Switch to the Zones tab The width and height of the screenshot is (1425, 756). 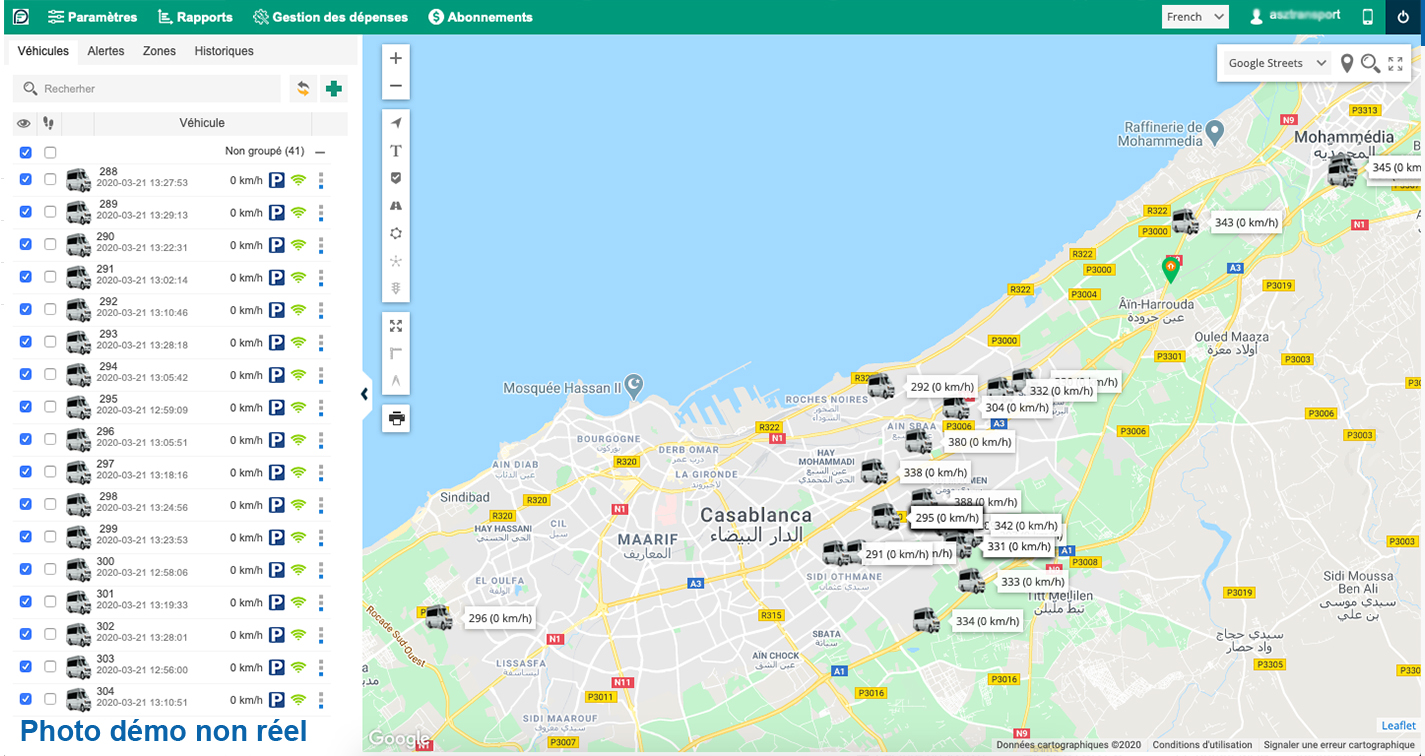pyautogui.click(x=159, y=51)
